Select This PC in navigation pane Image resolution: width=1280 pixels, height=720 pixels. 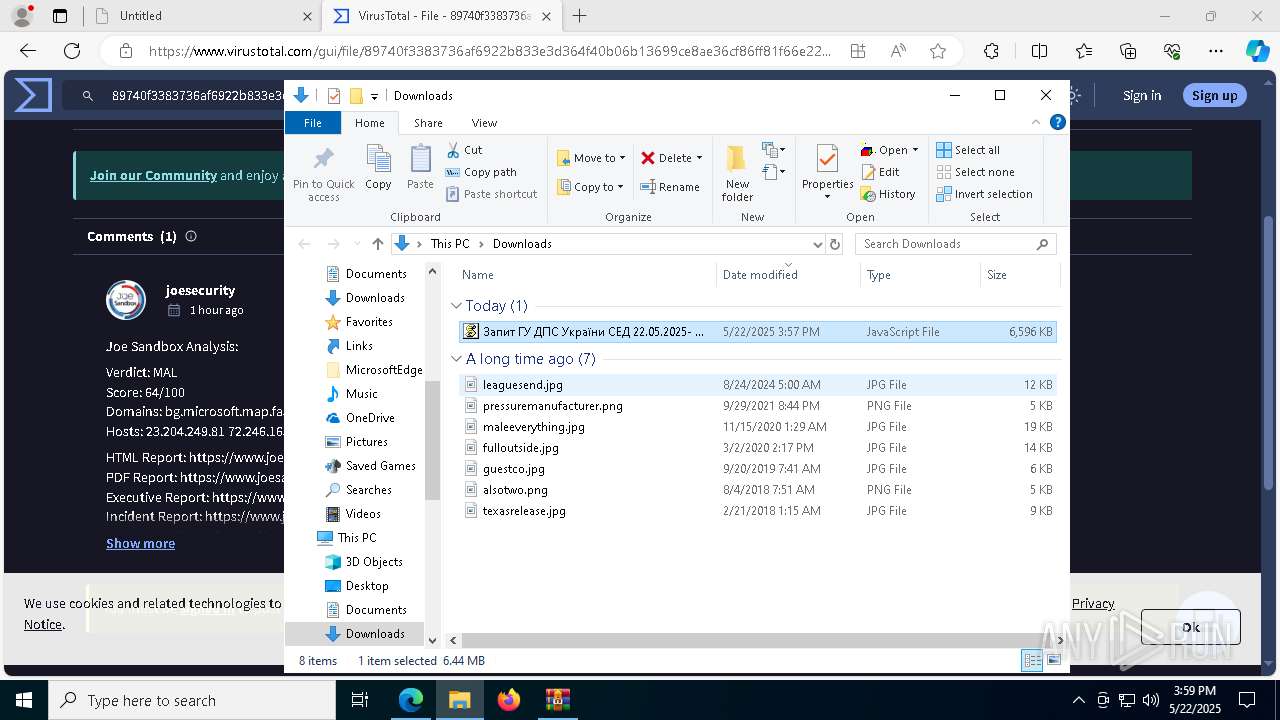(356, 538)
